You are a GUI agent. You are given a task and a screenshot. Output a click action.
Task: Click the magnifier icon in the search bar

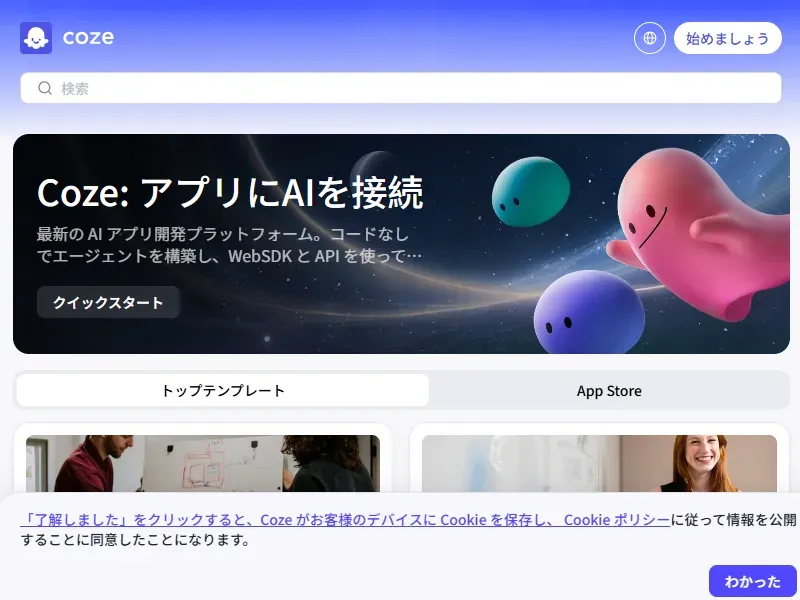(44, 88)
